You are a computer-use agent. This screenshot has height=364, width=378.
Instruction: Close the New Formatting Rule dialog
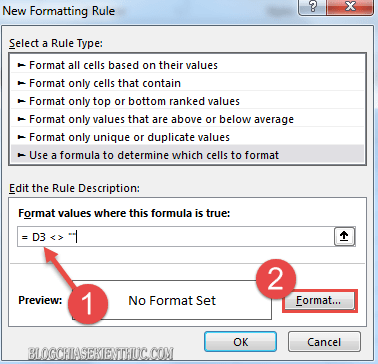pos(350,7)
